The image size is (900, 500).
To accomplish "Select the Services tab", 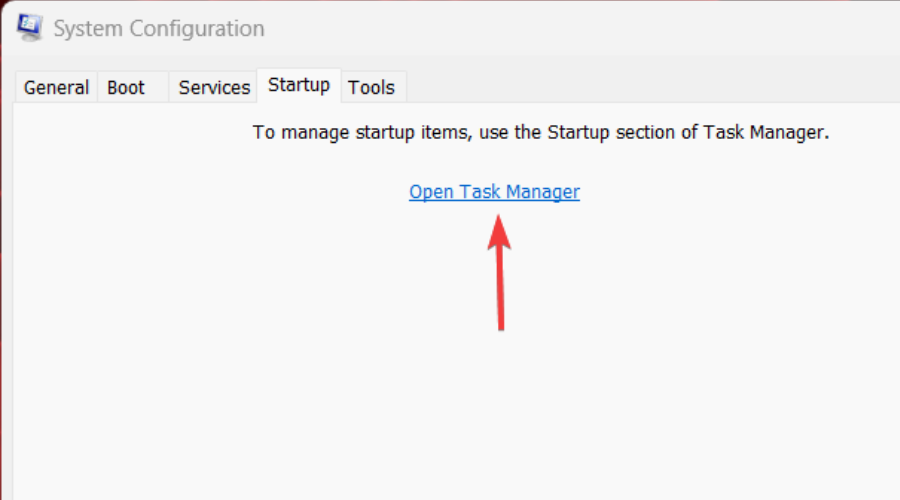I will (214, 88).
